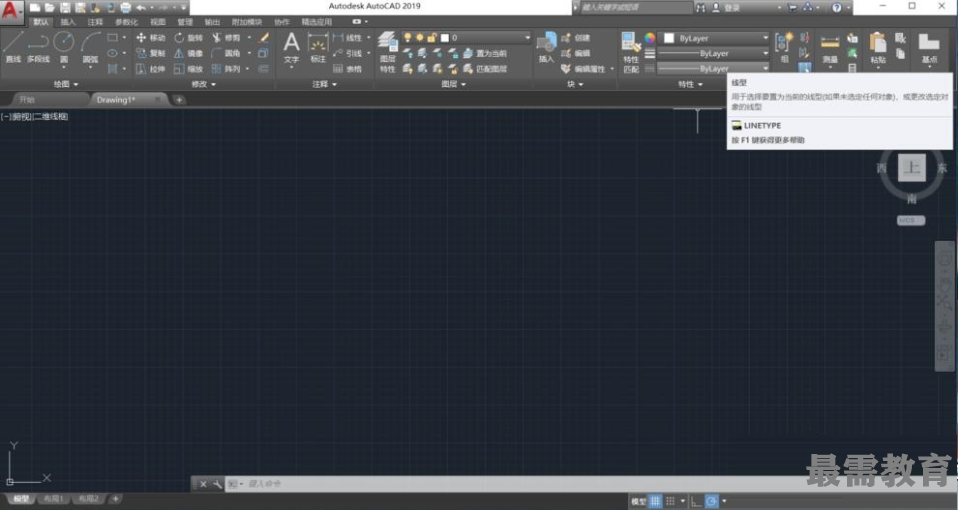
Task: Expand the Annotation (注释) panel
Action: click(324, 84)
